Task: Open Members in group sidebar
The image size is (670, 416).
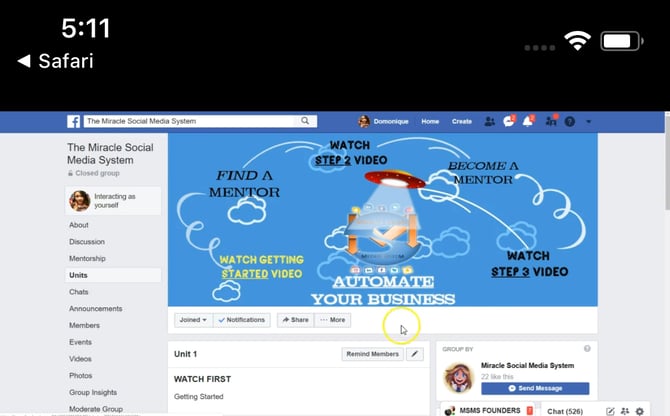Action: (x=84, y=325)
